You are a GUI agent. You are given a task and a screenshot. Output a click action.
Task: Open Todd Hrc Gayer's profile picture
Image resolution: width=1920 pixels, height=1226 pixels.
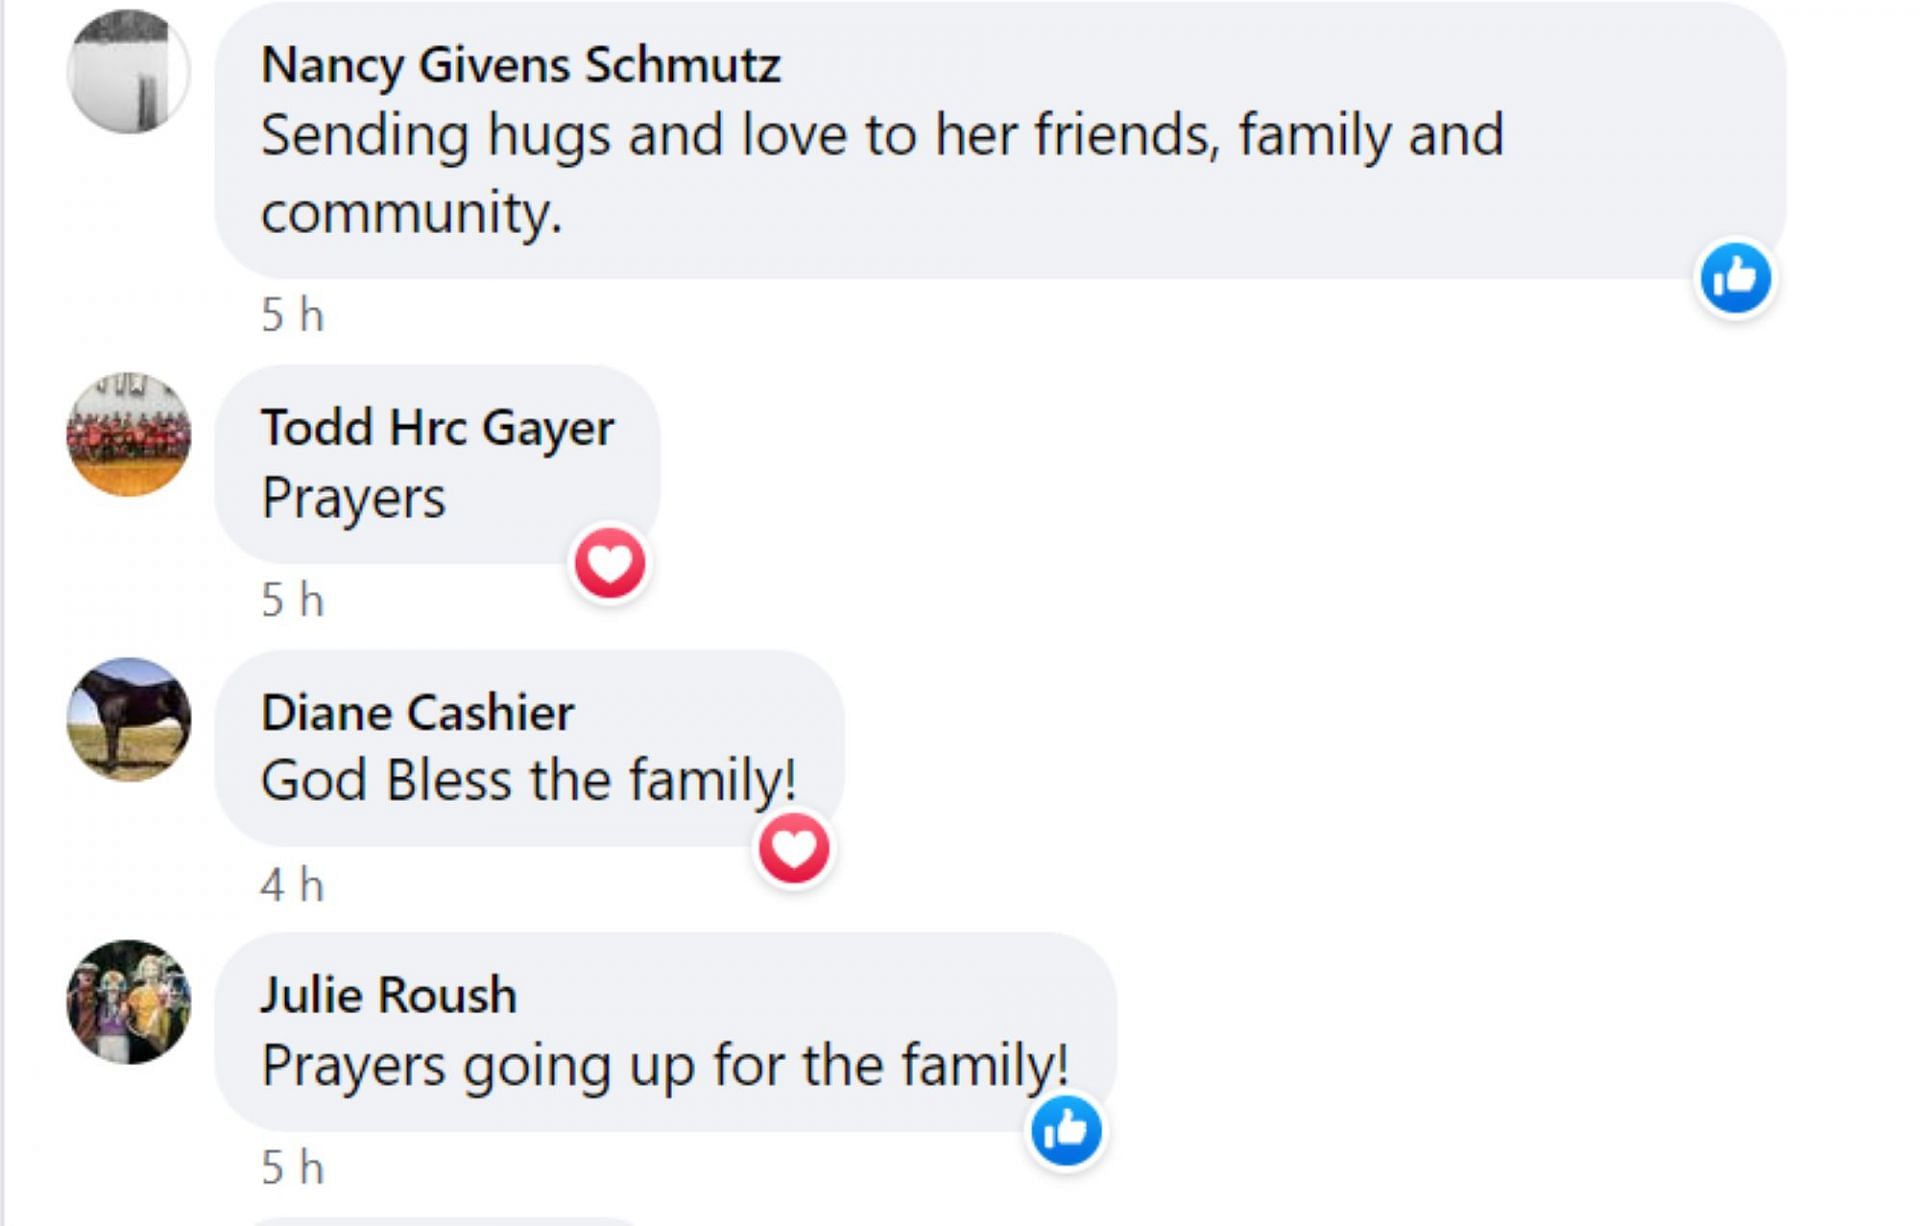tap(128, 435)
